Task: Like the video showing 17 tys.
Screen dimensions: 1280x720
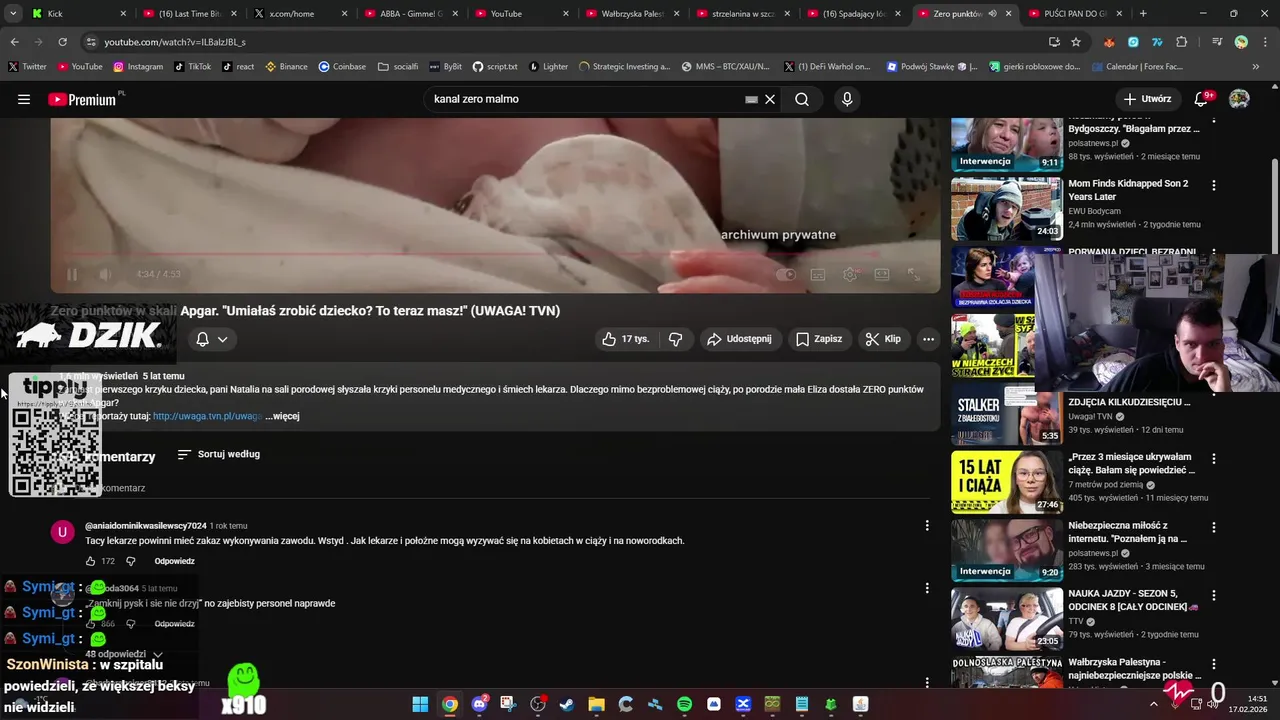Action: (625, 339)
